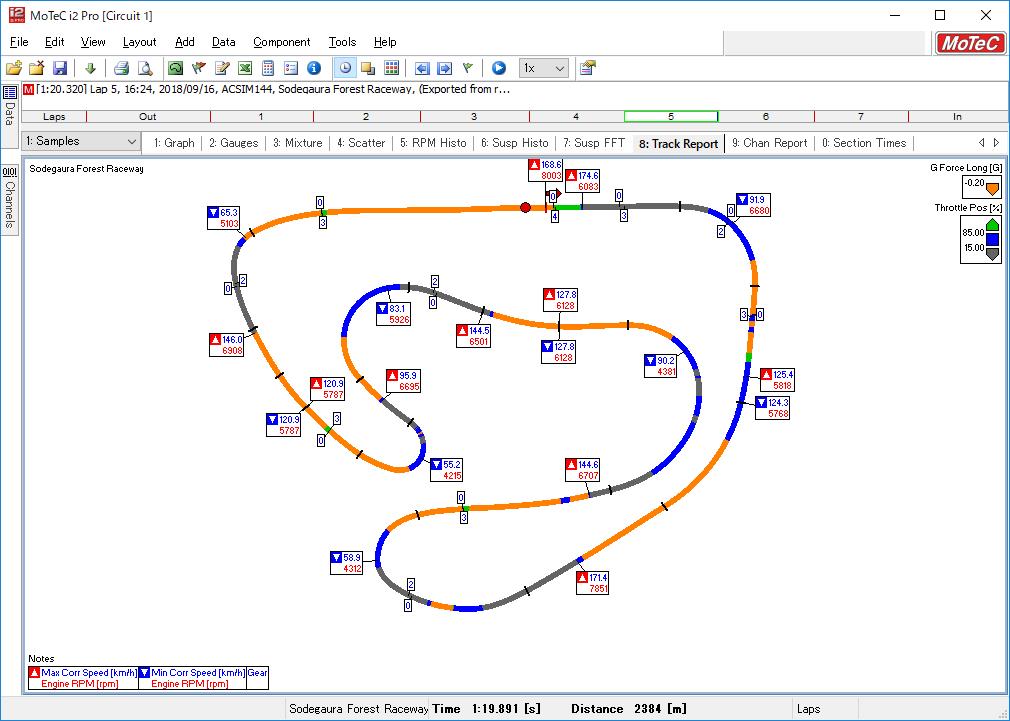This screenshot has width=1010, height=721.
Task: Switch to the '3: Mixture' tab
Action: 298,143
